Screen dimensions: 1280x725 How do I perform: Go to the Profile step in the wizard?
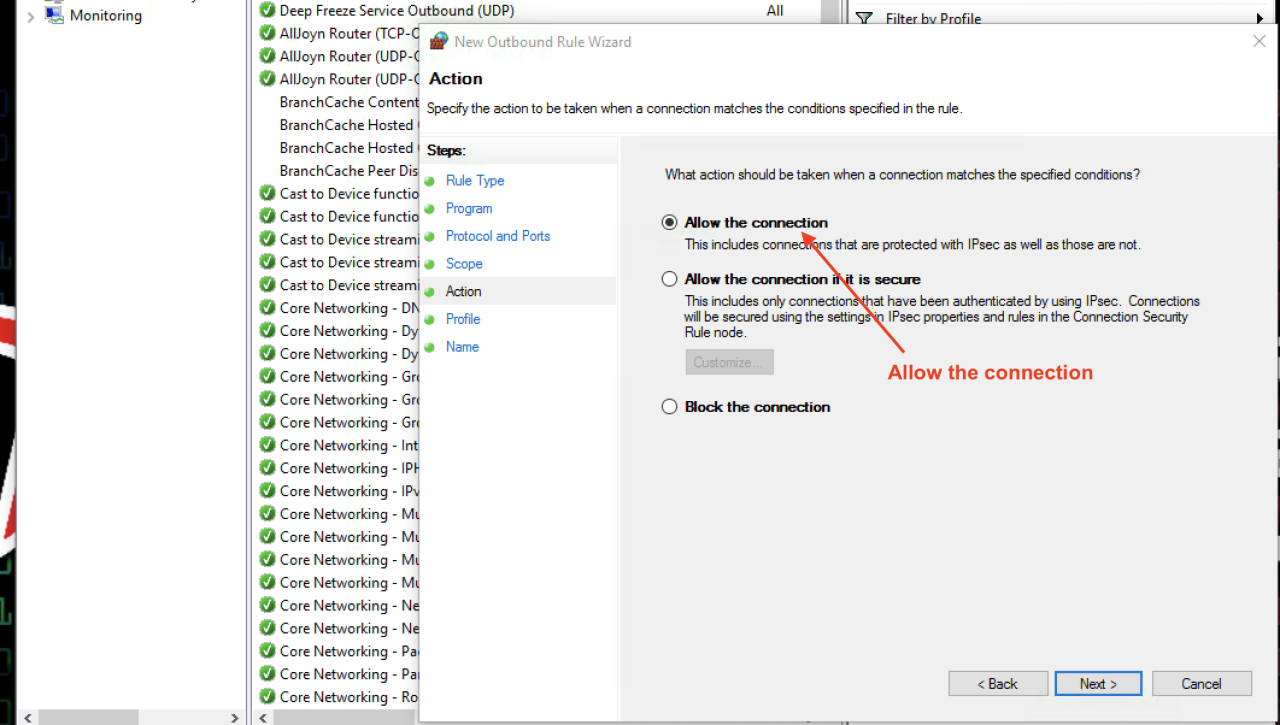point(462,319)
